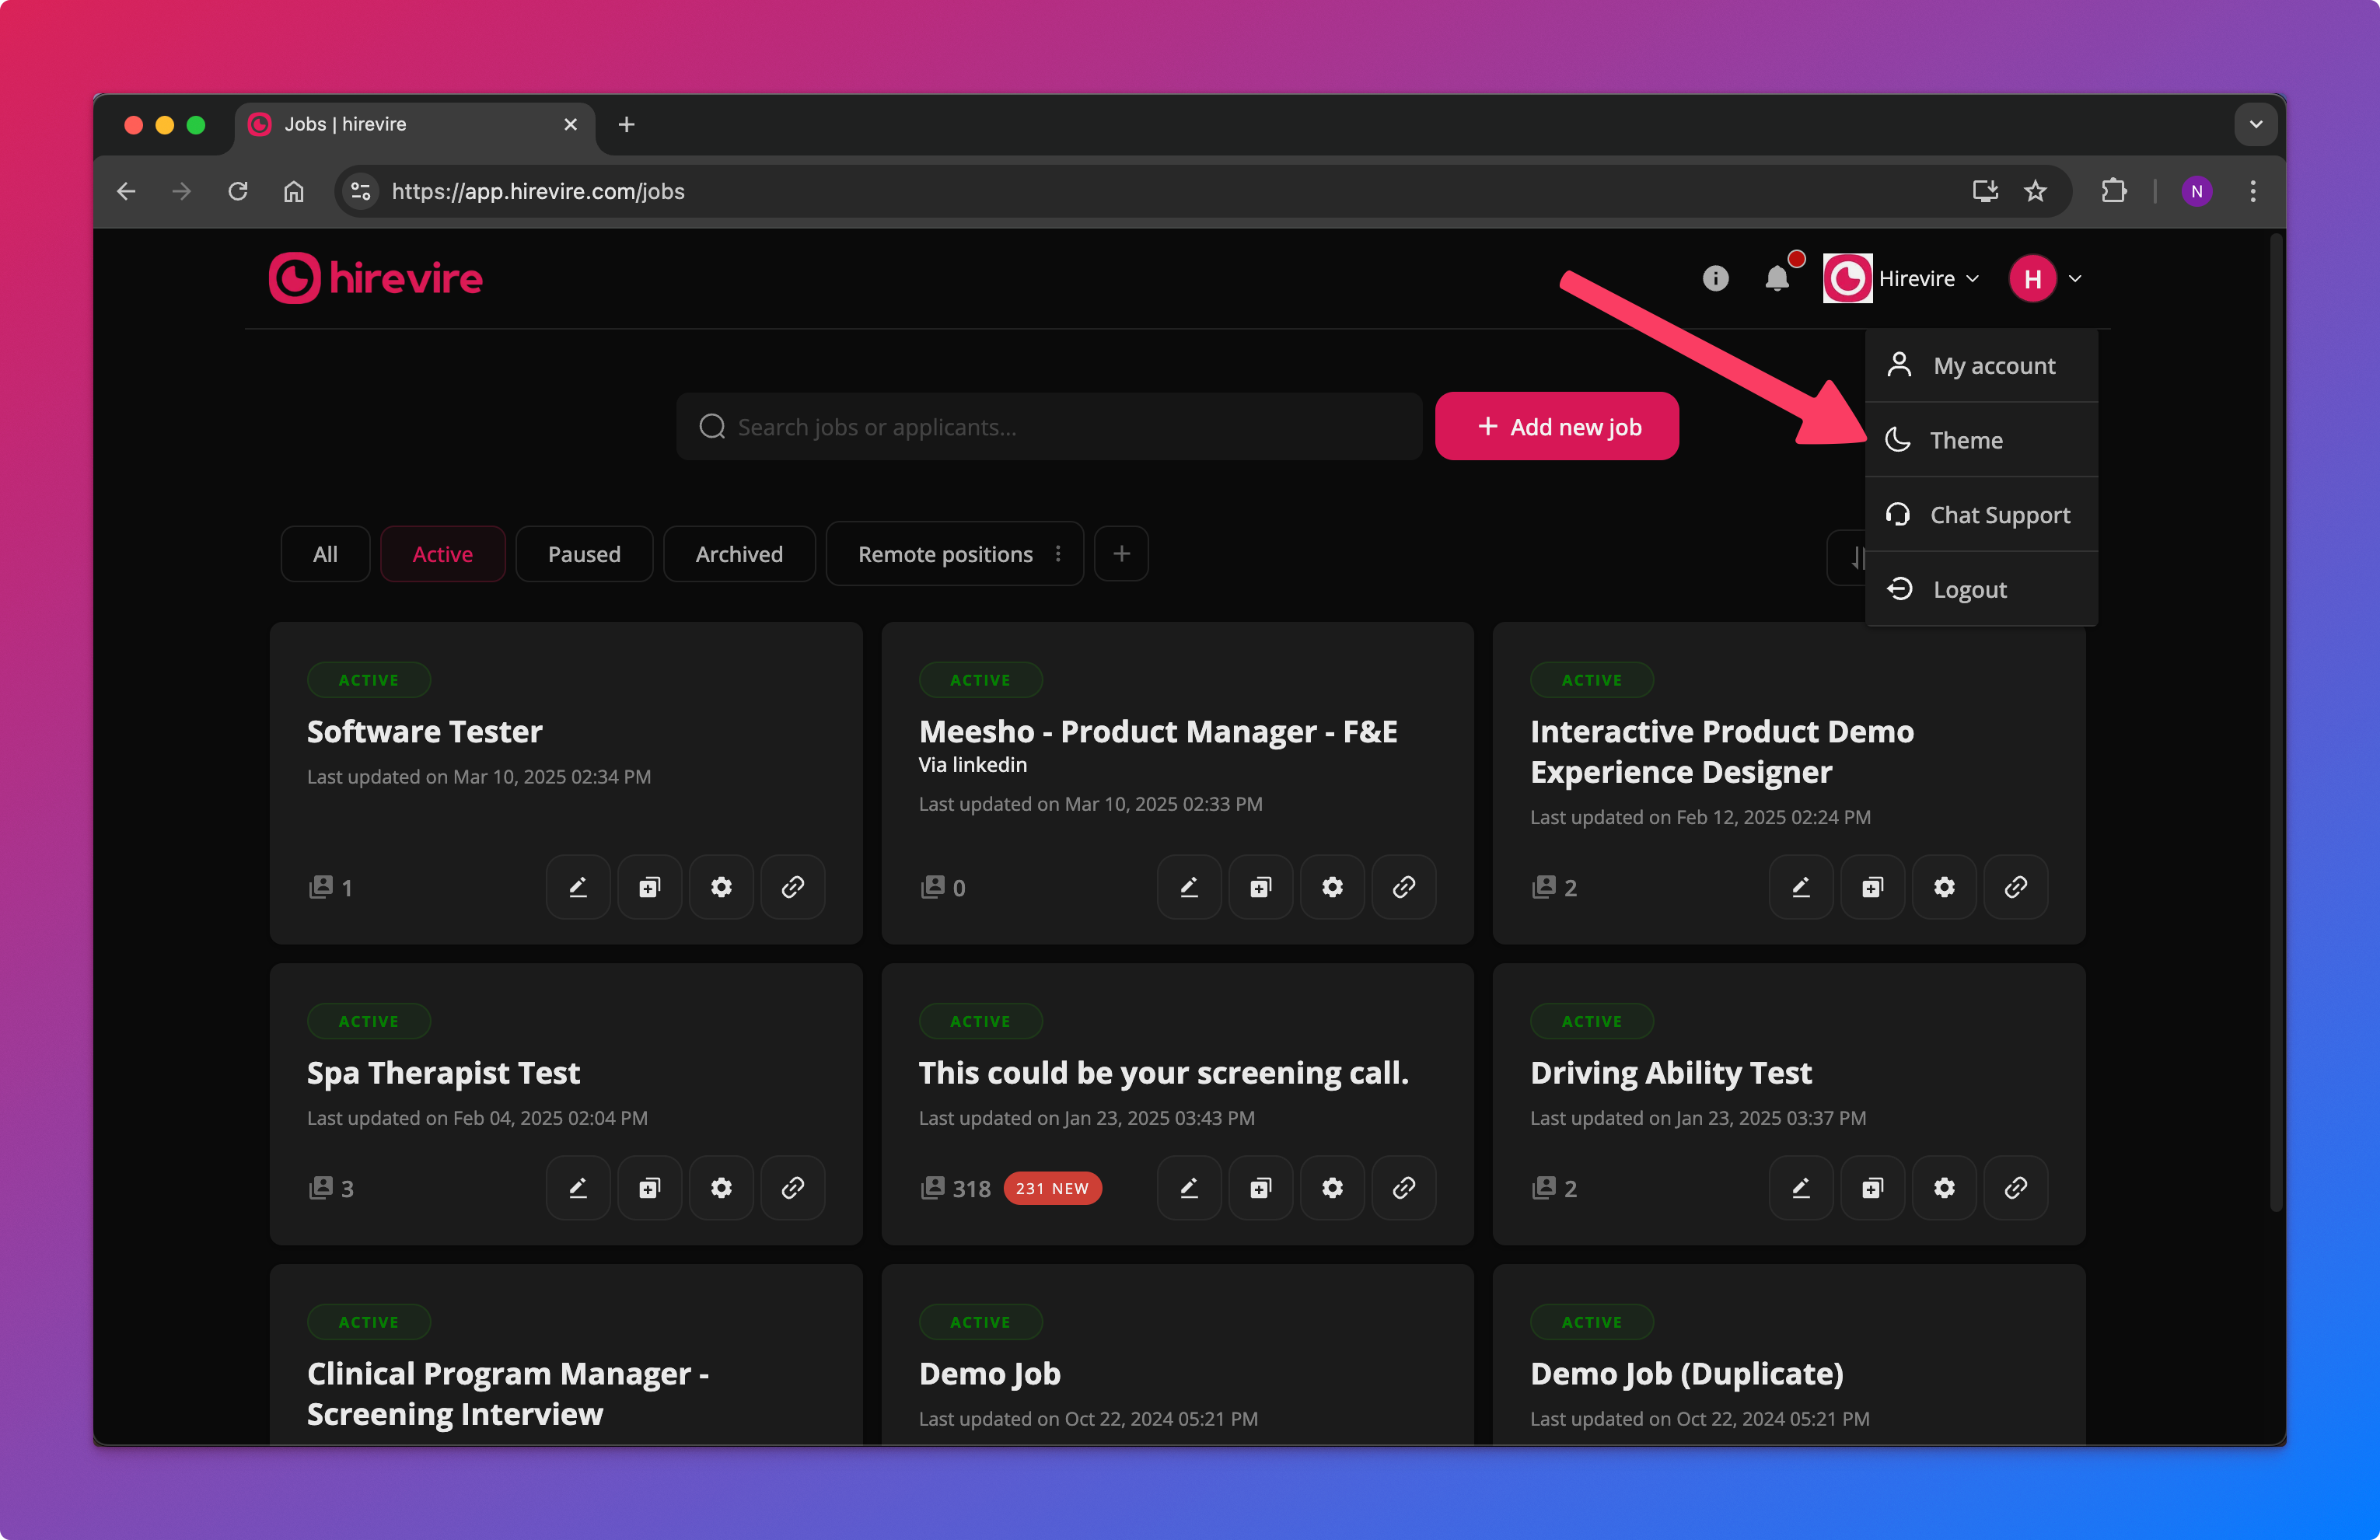The image size is (2380, 1540).
Task: Toggle the Theme option in menu
Action: [1965, 440]
